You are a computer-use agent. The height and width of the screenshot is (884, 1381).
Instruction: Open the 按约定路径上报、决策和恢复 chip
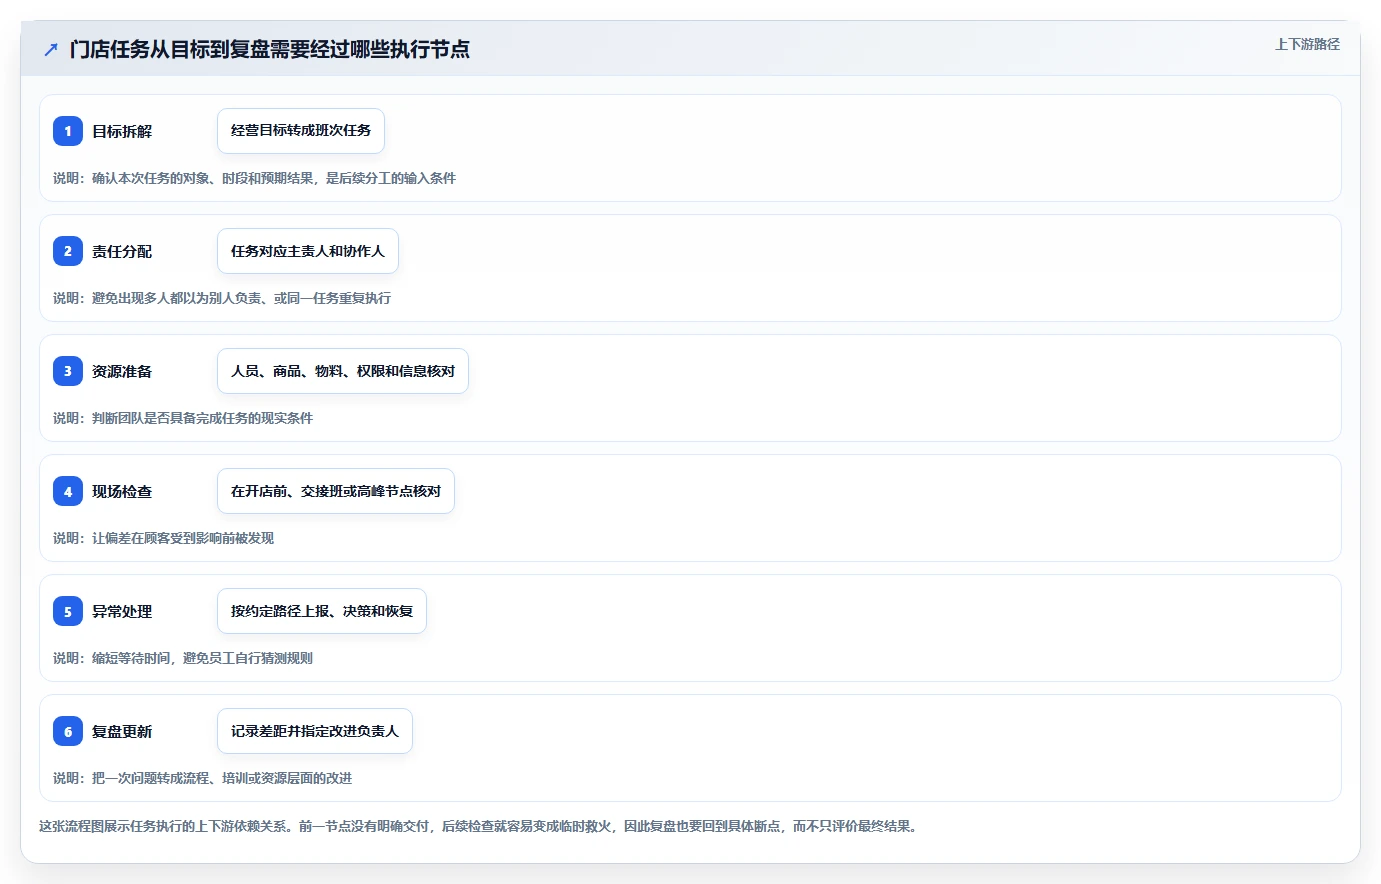(322, 611)
